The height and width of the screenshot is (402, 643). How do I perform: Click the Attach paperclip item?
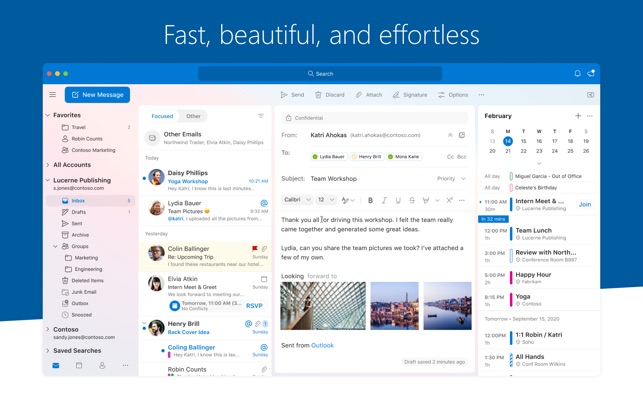(369, 95)
